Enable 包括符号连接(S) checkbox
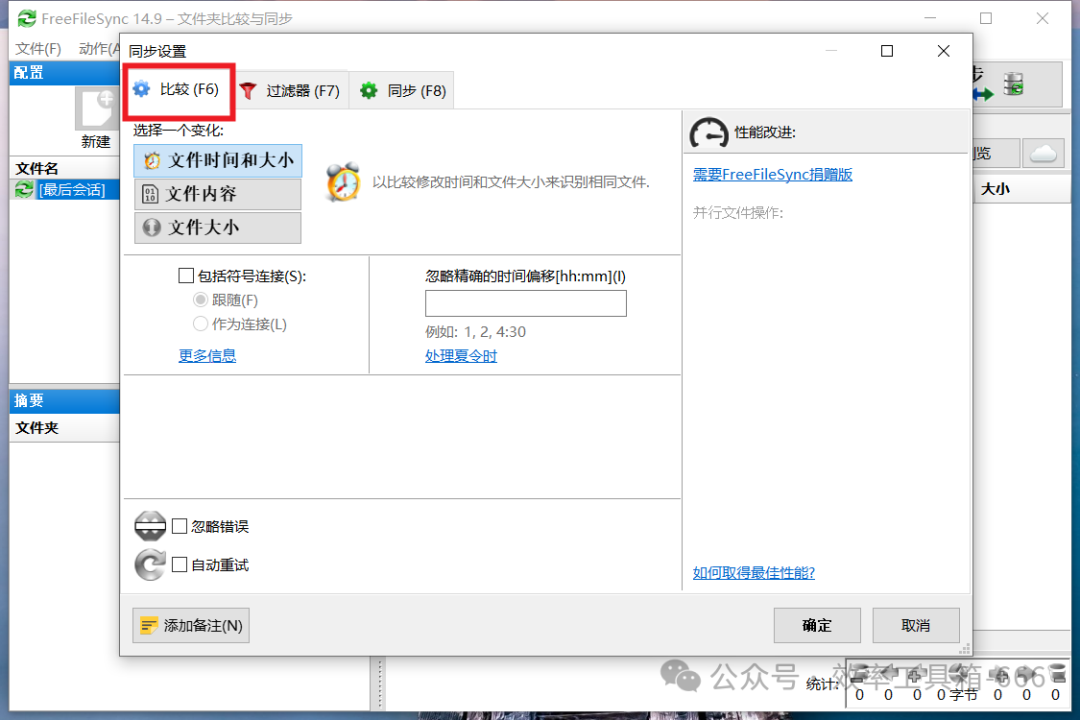1080x720 pixels. point(186,276)
